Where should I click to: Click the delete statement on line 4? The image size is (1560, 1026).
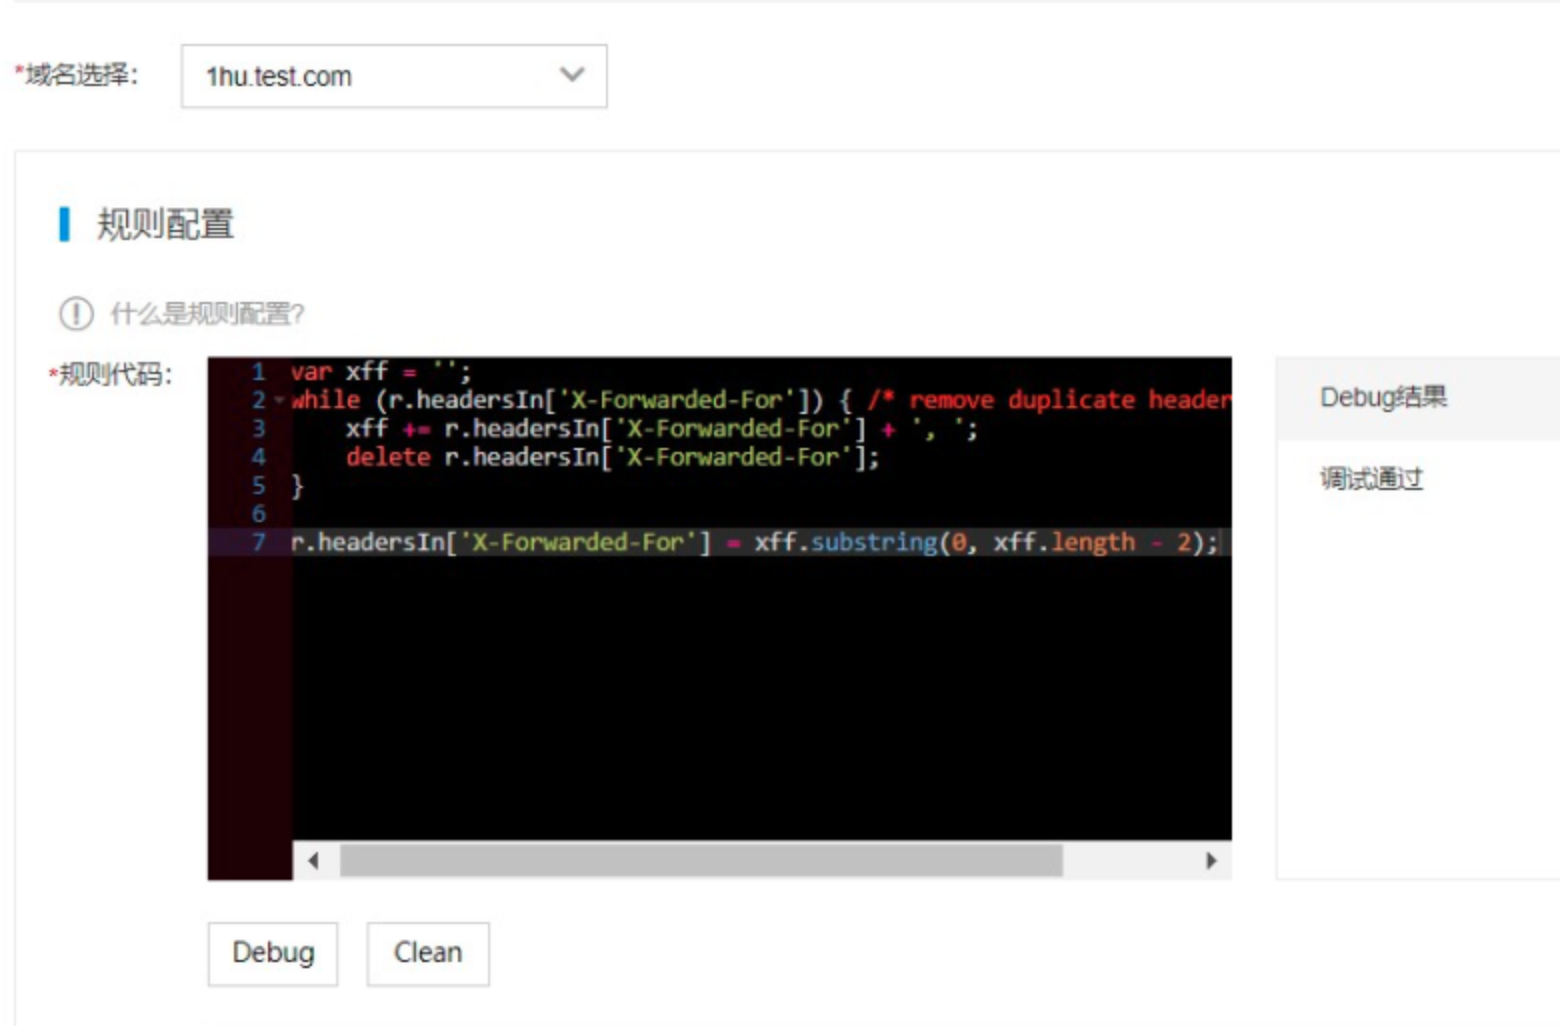coord(613,457)
